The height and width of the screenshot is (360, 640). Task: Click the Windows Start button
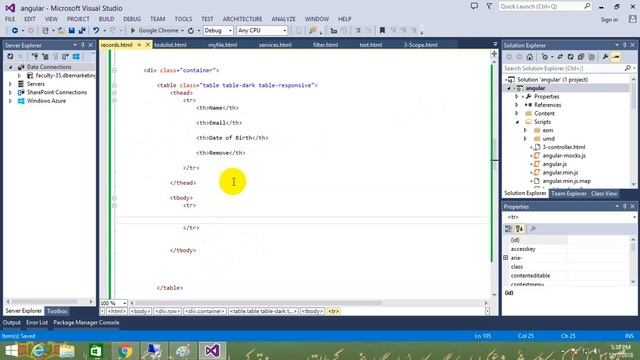tap(11, 351)
